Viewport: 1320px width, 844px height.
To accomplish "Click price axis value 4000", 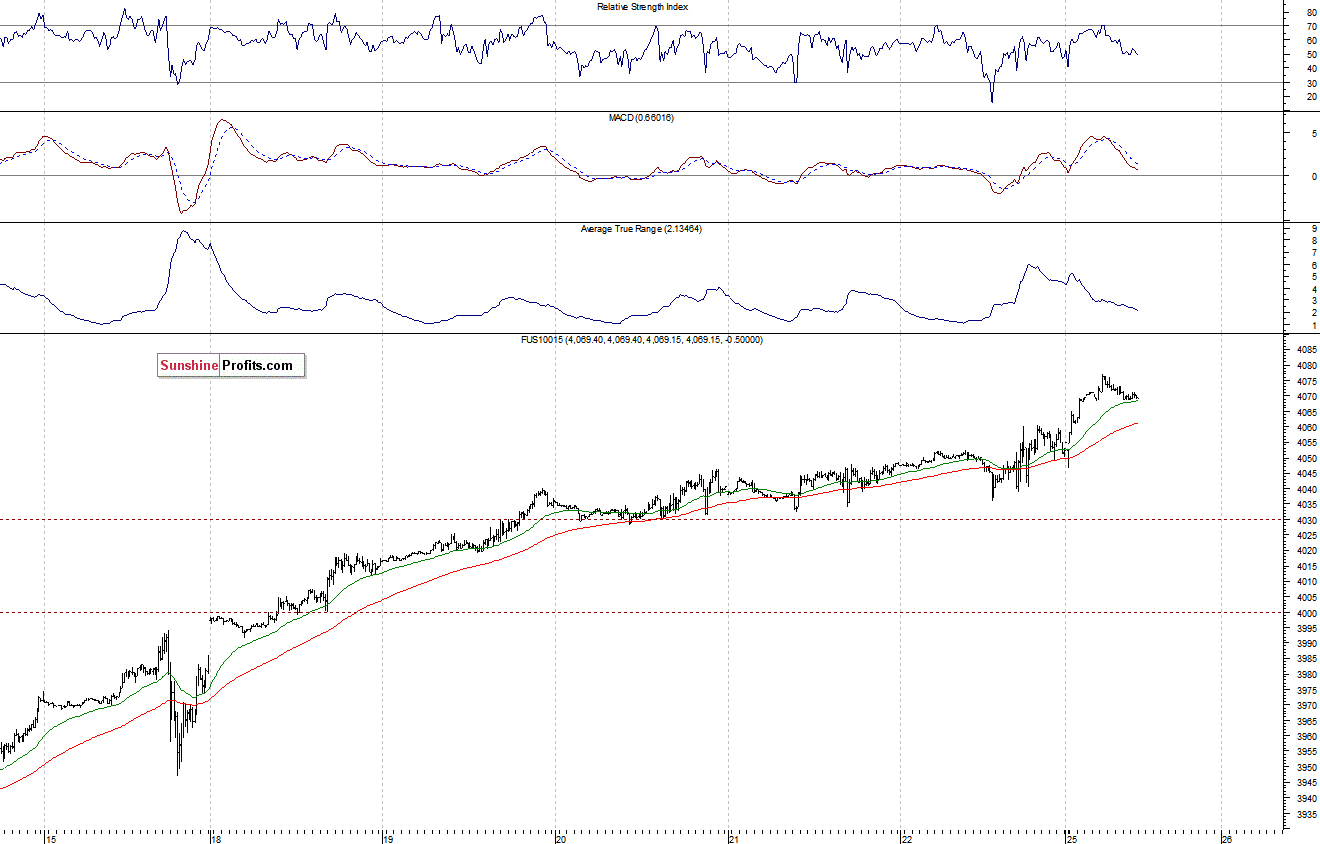I will tap(1307, 613).
